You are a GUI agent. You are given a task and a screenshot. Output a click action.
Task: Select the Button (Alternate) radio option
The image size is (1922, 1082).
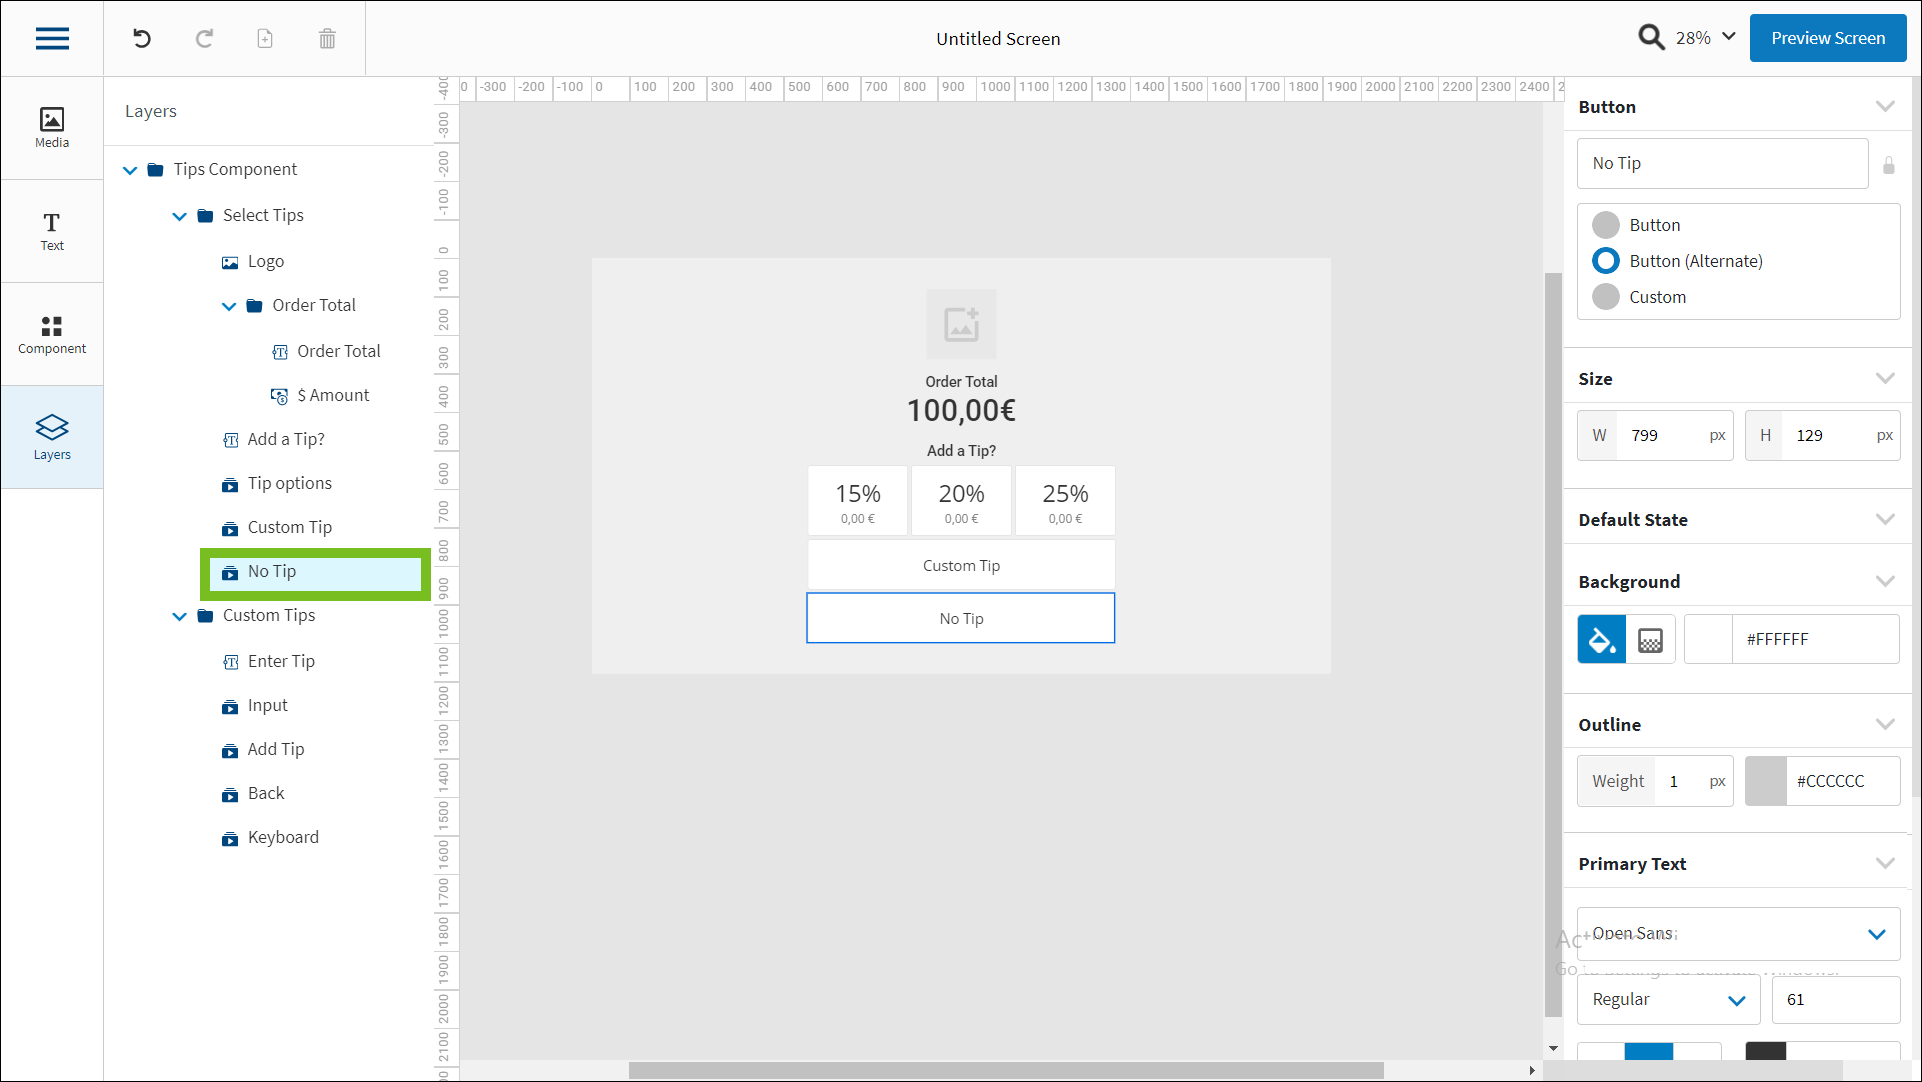(x=1606, y=261)
